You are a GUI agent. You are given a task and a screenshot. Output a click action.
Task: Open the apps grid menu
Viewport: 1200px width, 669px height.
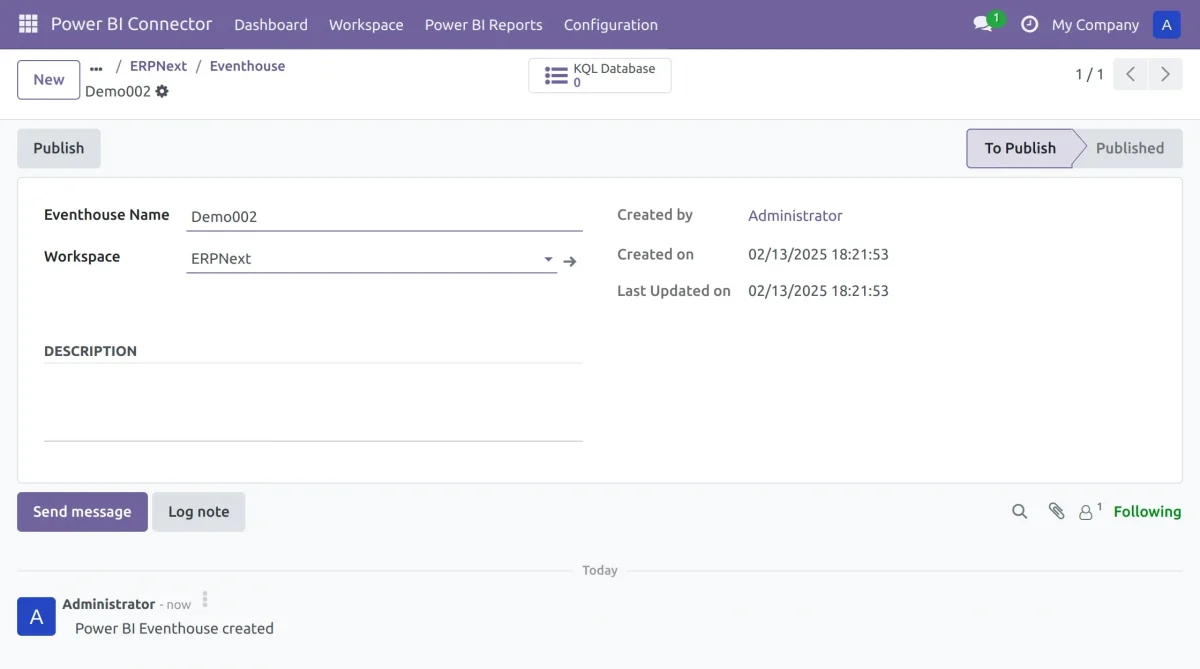(27, 23)
